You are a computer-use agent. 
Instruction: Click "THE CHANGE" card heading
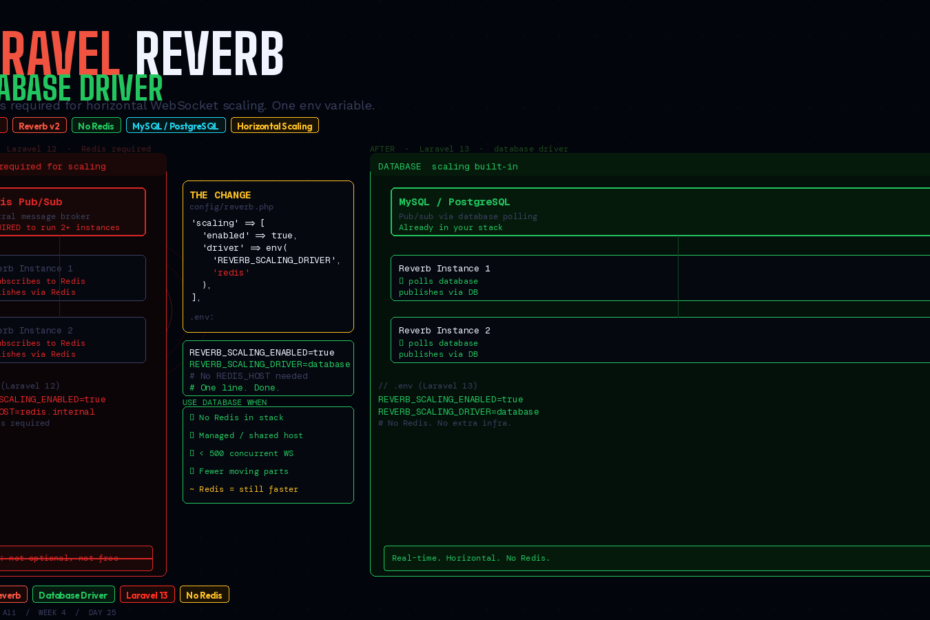click(220, 195)
